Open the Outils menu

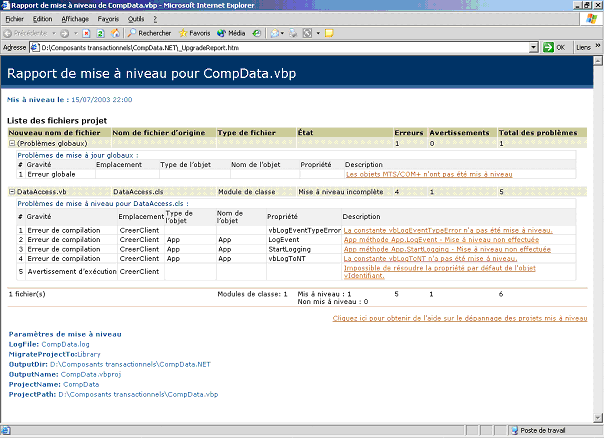(136, 19)
